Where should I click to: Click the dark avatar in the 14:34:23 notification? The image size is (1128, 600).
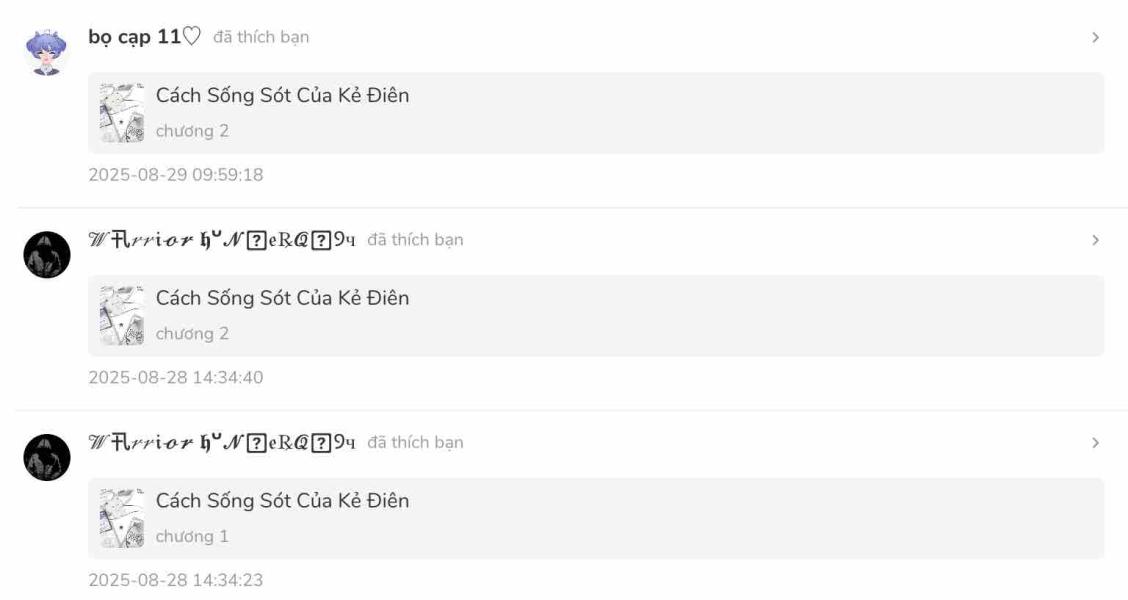(47, 457)
